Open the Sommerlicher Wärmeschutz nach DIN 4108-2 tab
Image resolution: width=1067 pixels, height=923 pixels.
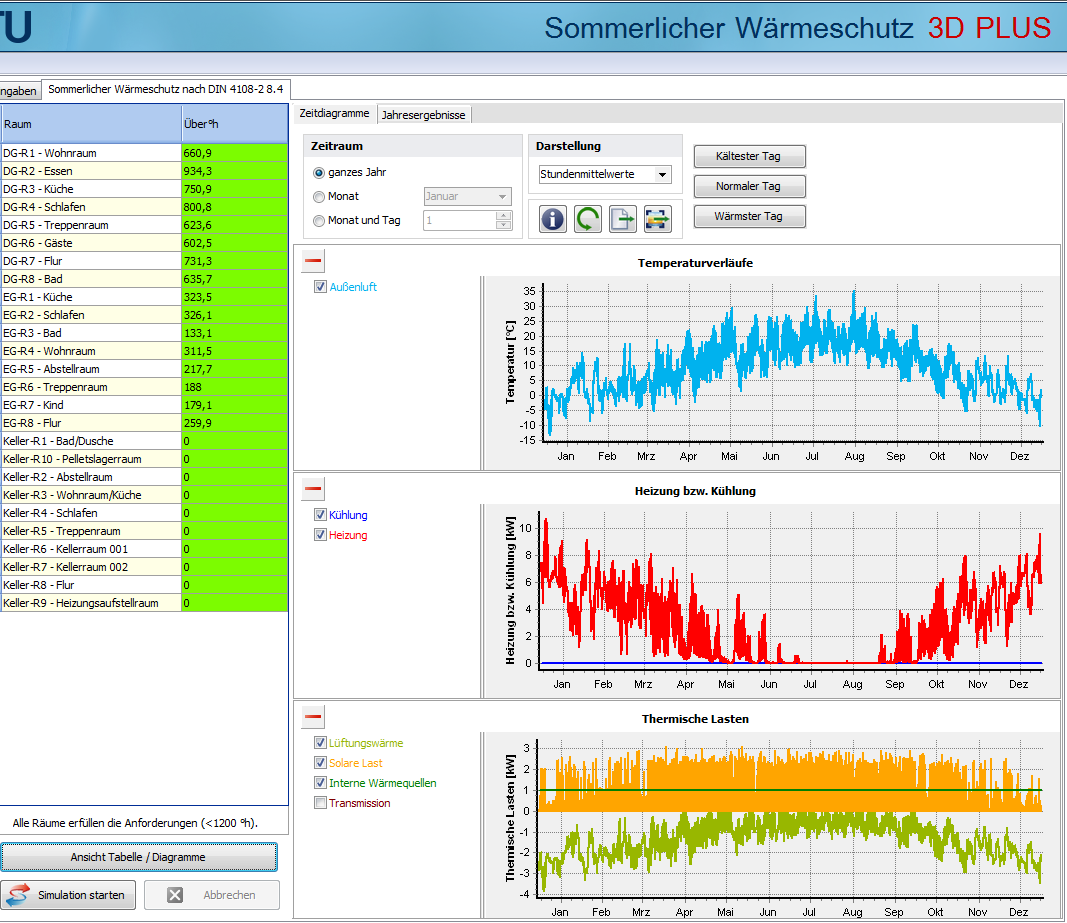165,90
